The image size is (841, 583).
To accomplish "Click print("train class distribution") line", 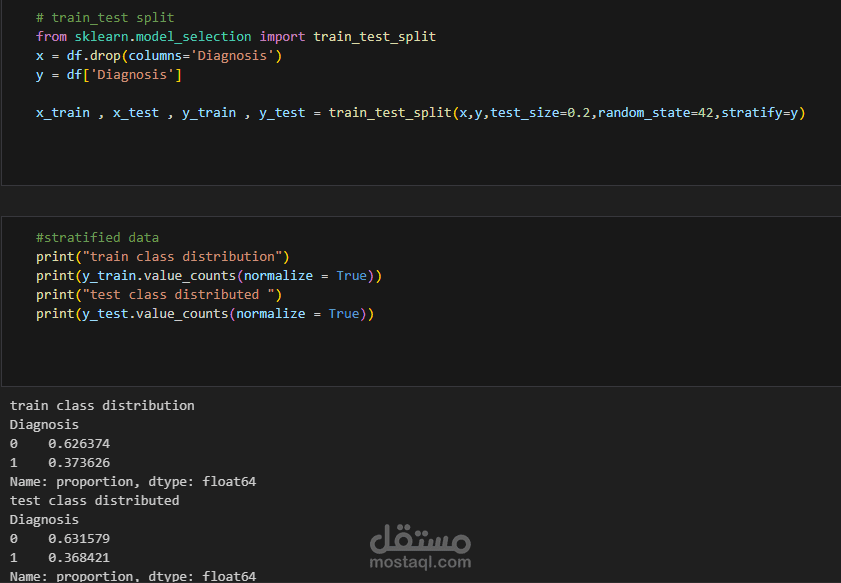I will (x=163, y=256).
